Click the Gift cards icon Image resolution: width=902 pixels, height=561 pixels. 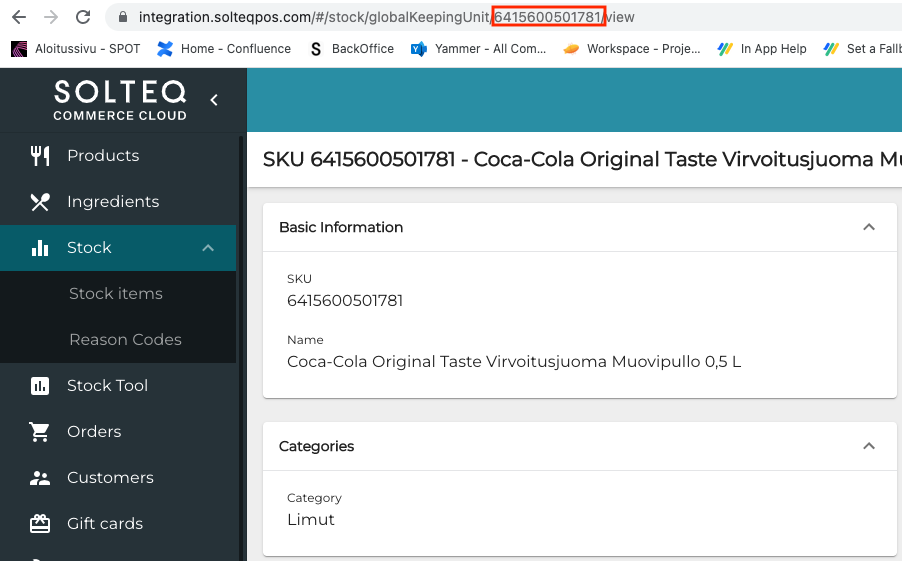[40, 524]
